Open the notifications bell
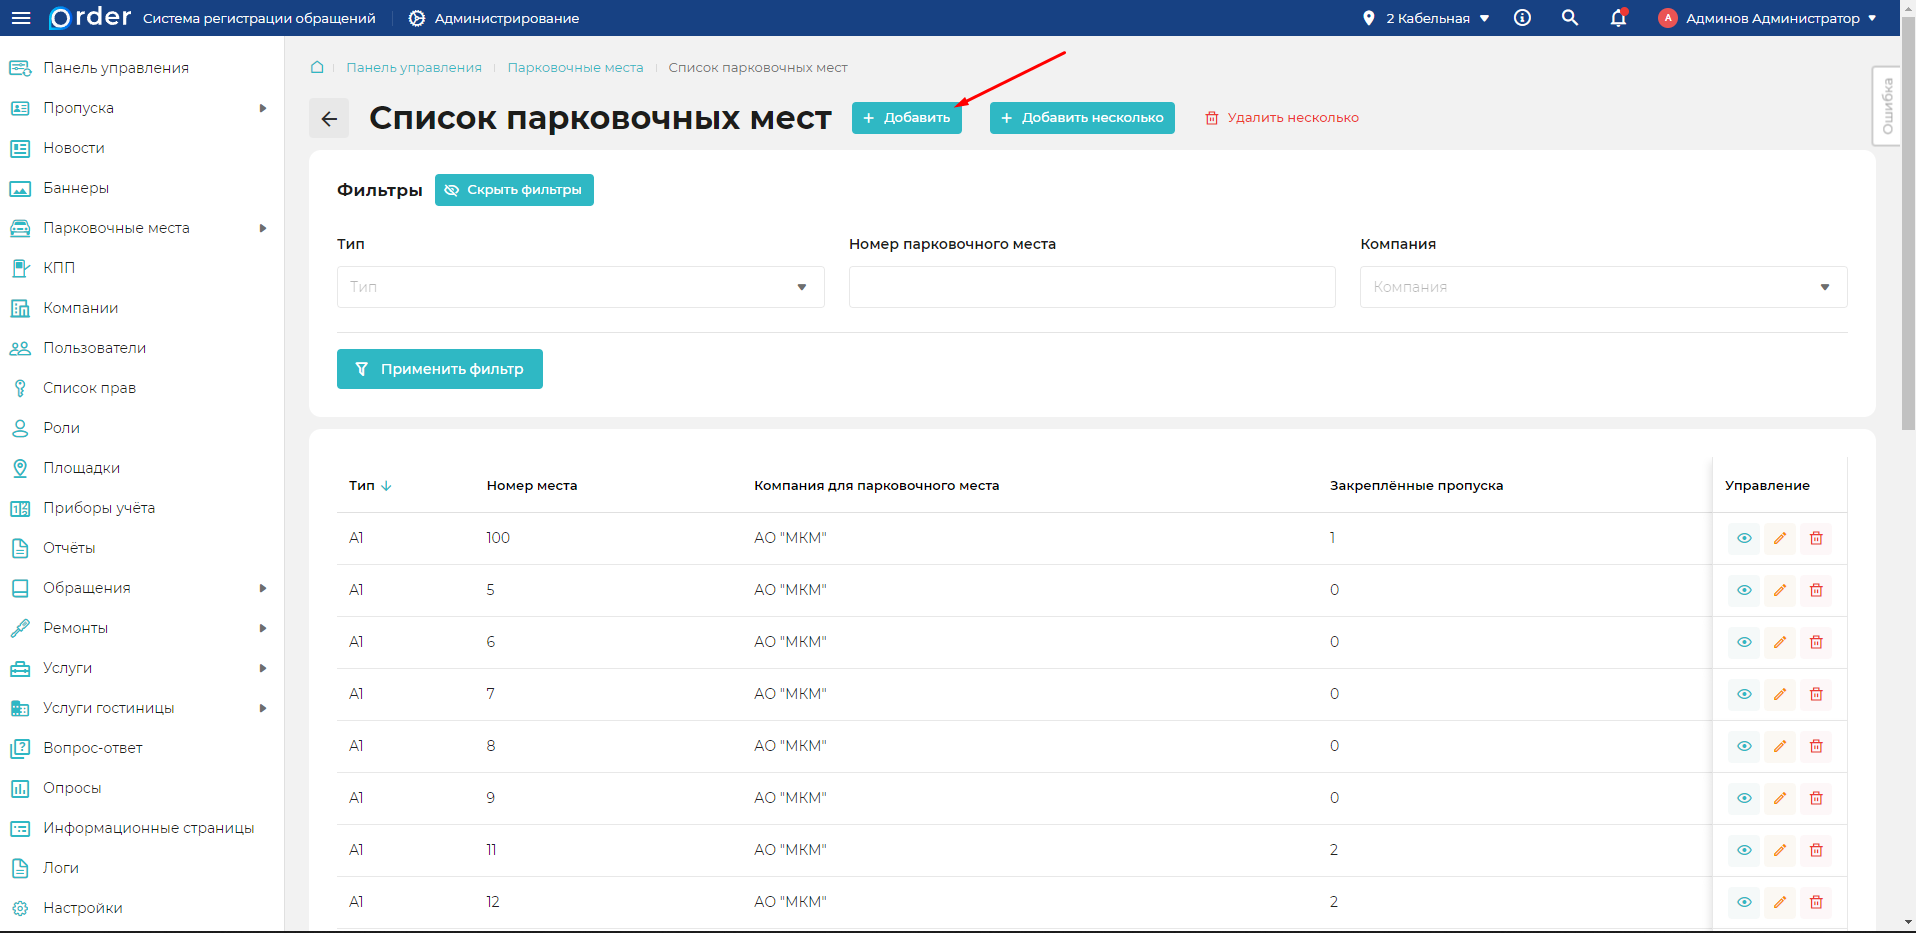This screenshot has width=1916, height=933. [1617, 18]
